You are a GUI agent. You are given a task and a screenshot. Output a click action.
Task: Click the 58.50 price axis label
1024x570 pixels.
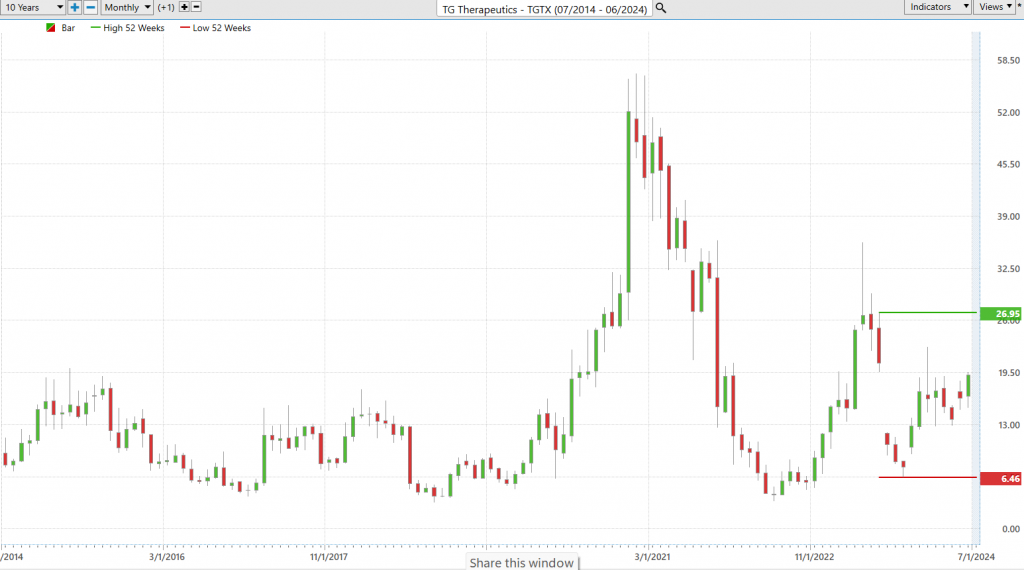point(1008,60)
